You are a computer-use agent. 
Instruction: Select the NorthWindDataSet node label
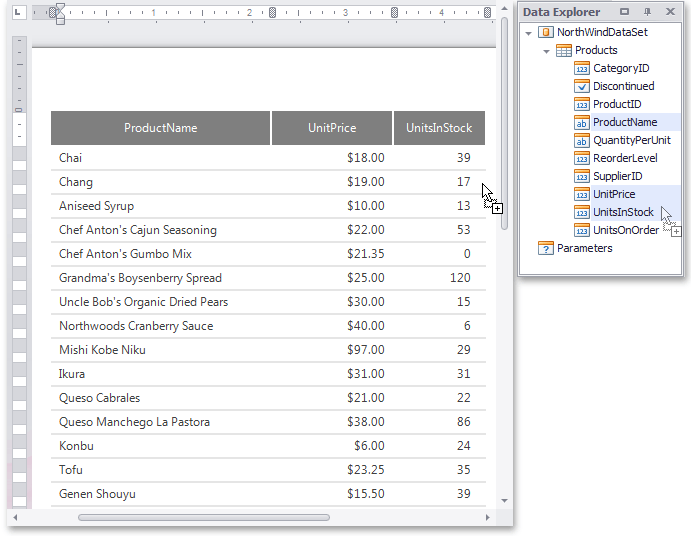(x=602, y=32)
